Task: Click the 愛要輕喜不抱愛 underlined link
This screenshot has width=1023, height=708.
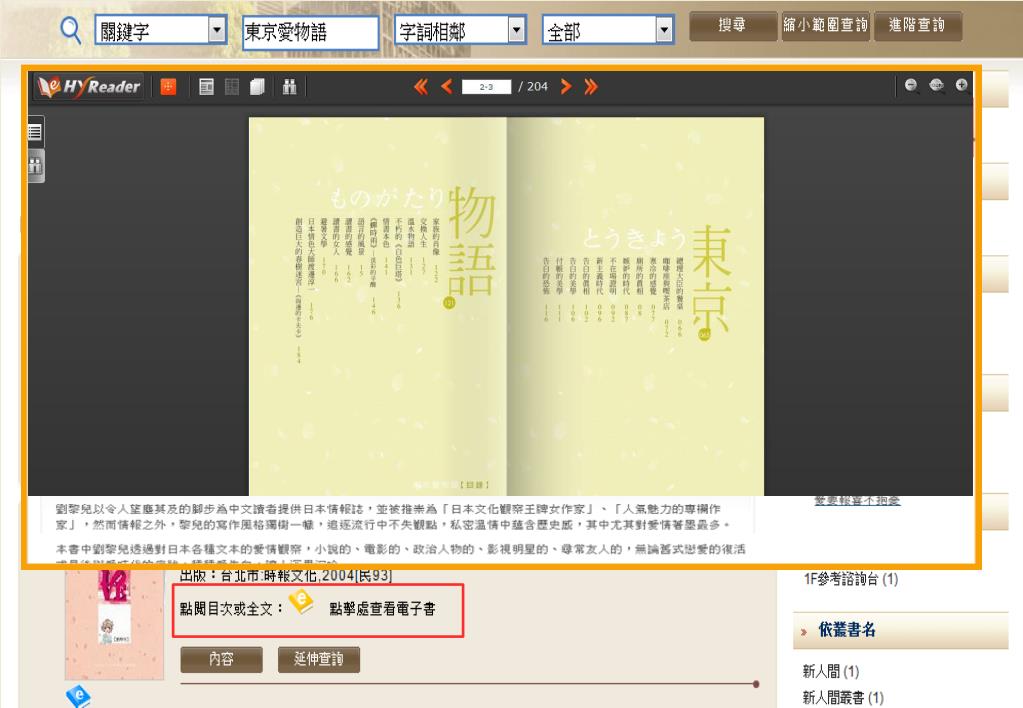Action: (857, 500)
